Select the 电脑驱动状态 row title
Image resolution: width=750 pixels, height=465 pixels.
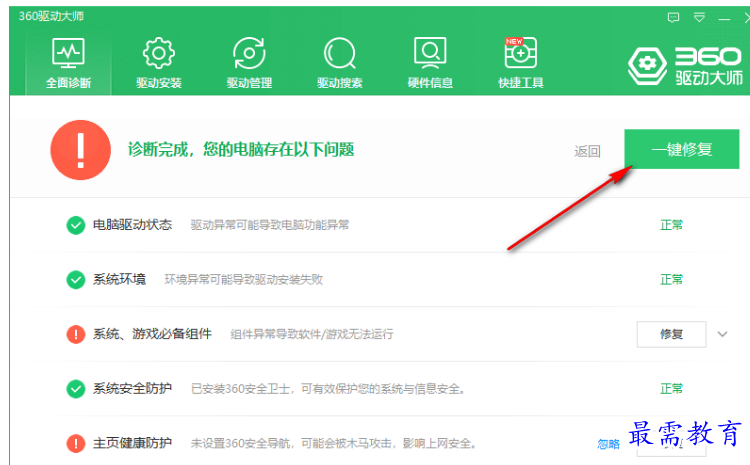(x=132, y=225)
